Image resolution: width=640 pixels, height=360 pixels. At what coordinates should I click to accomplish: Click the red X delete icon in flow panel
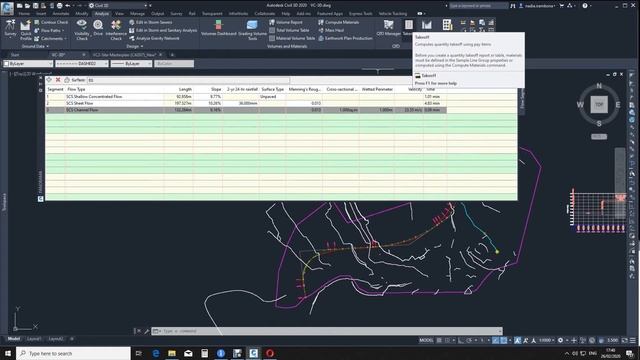tap(58, 80)
